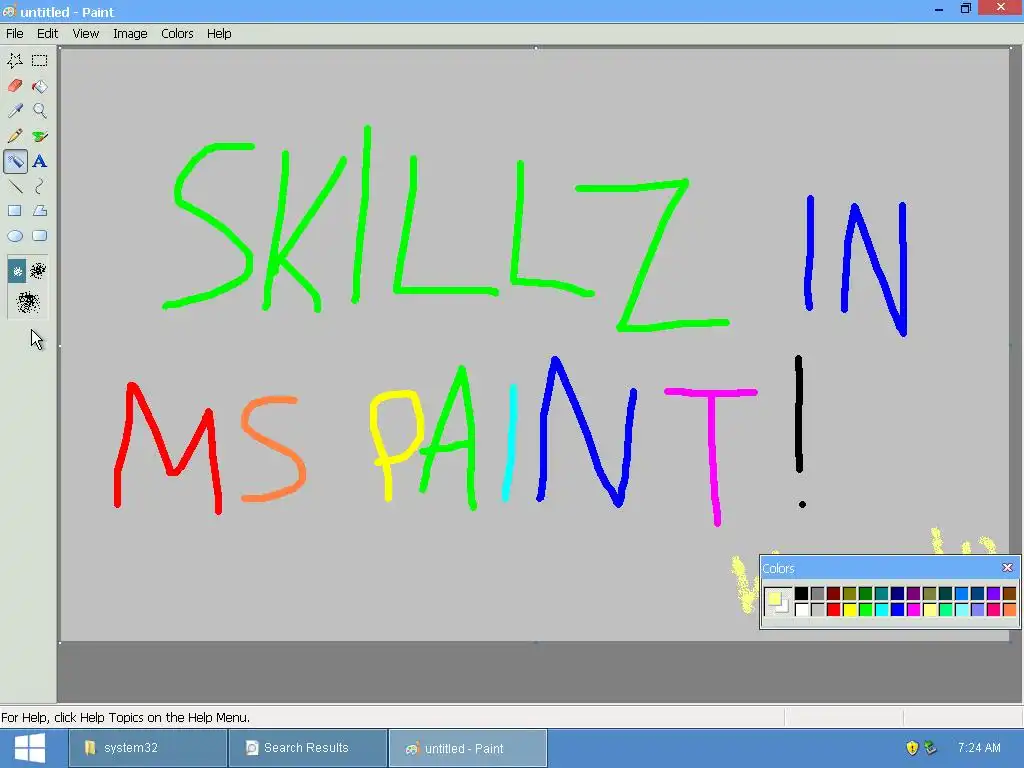Choose the dark gray swatch
The image size is (1024, 768).
(818, 594)
